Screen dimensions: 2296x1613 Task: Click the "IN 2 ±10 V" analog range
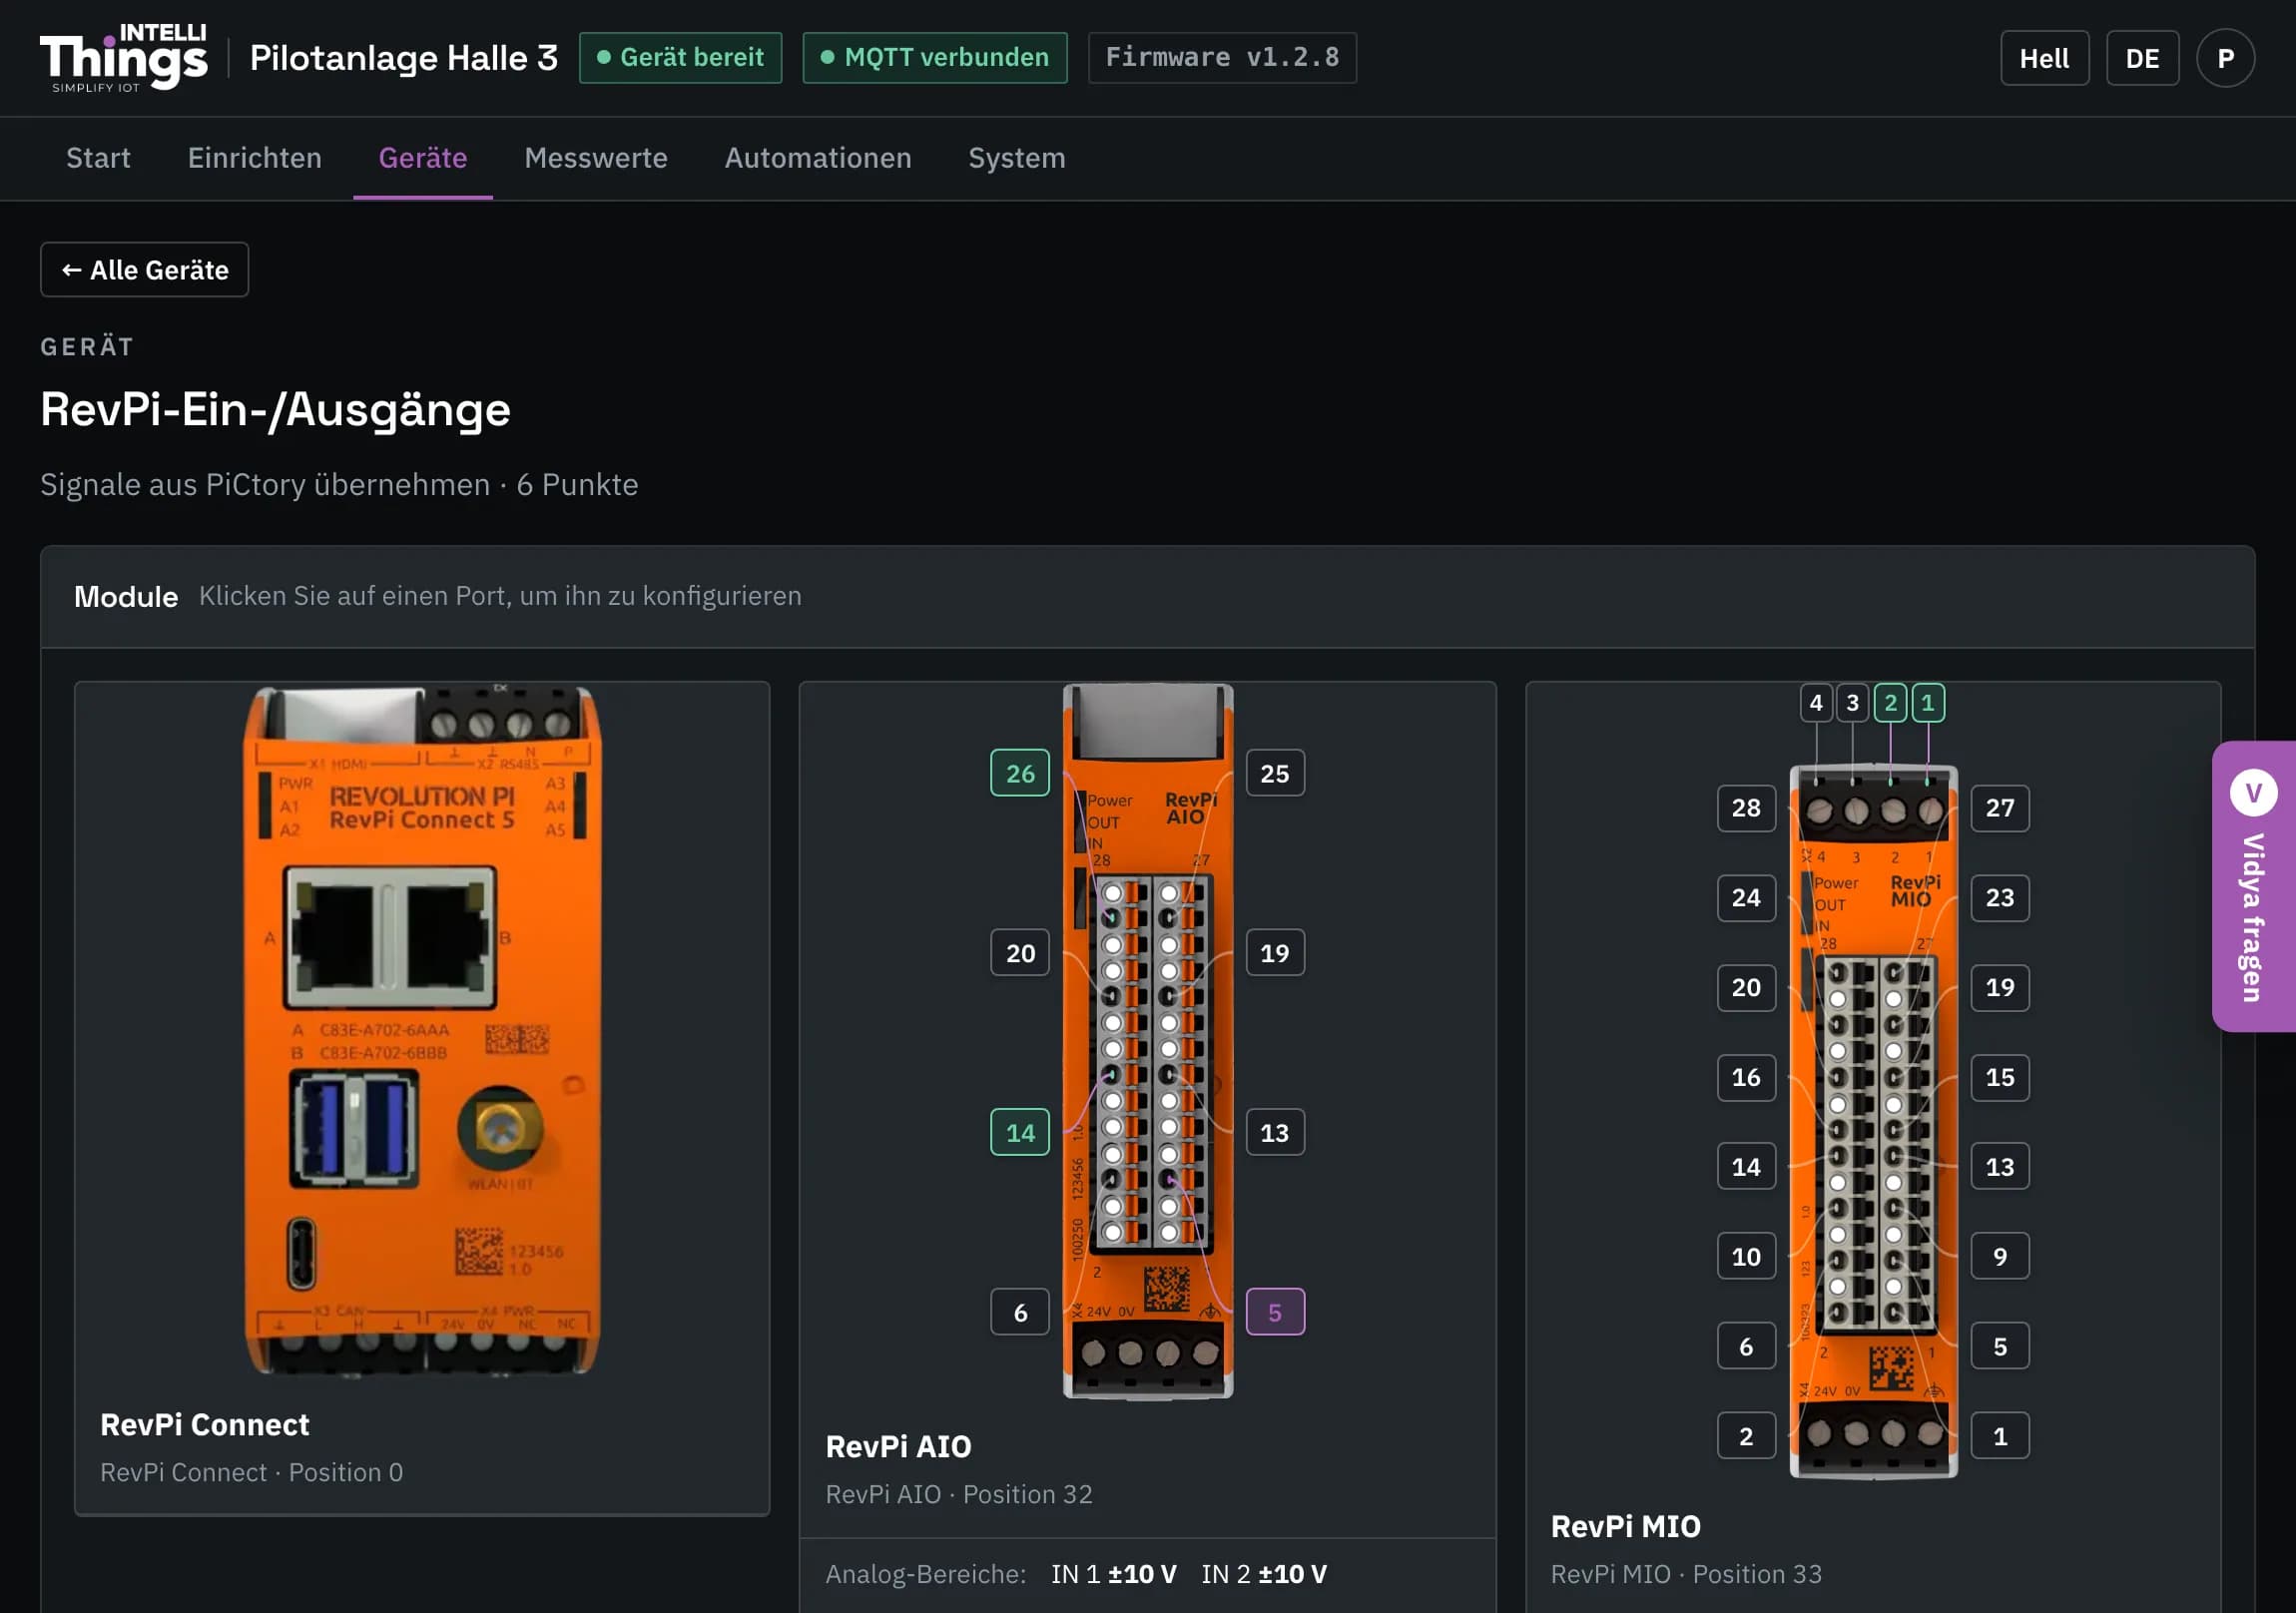[1264, 1574]
